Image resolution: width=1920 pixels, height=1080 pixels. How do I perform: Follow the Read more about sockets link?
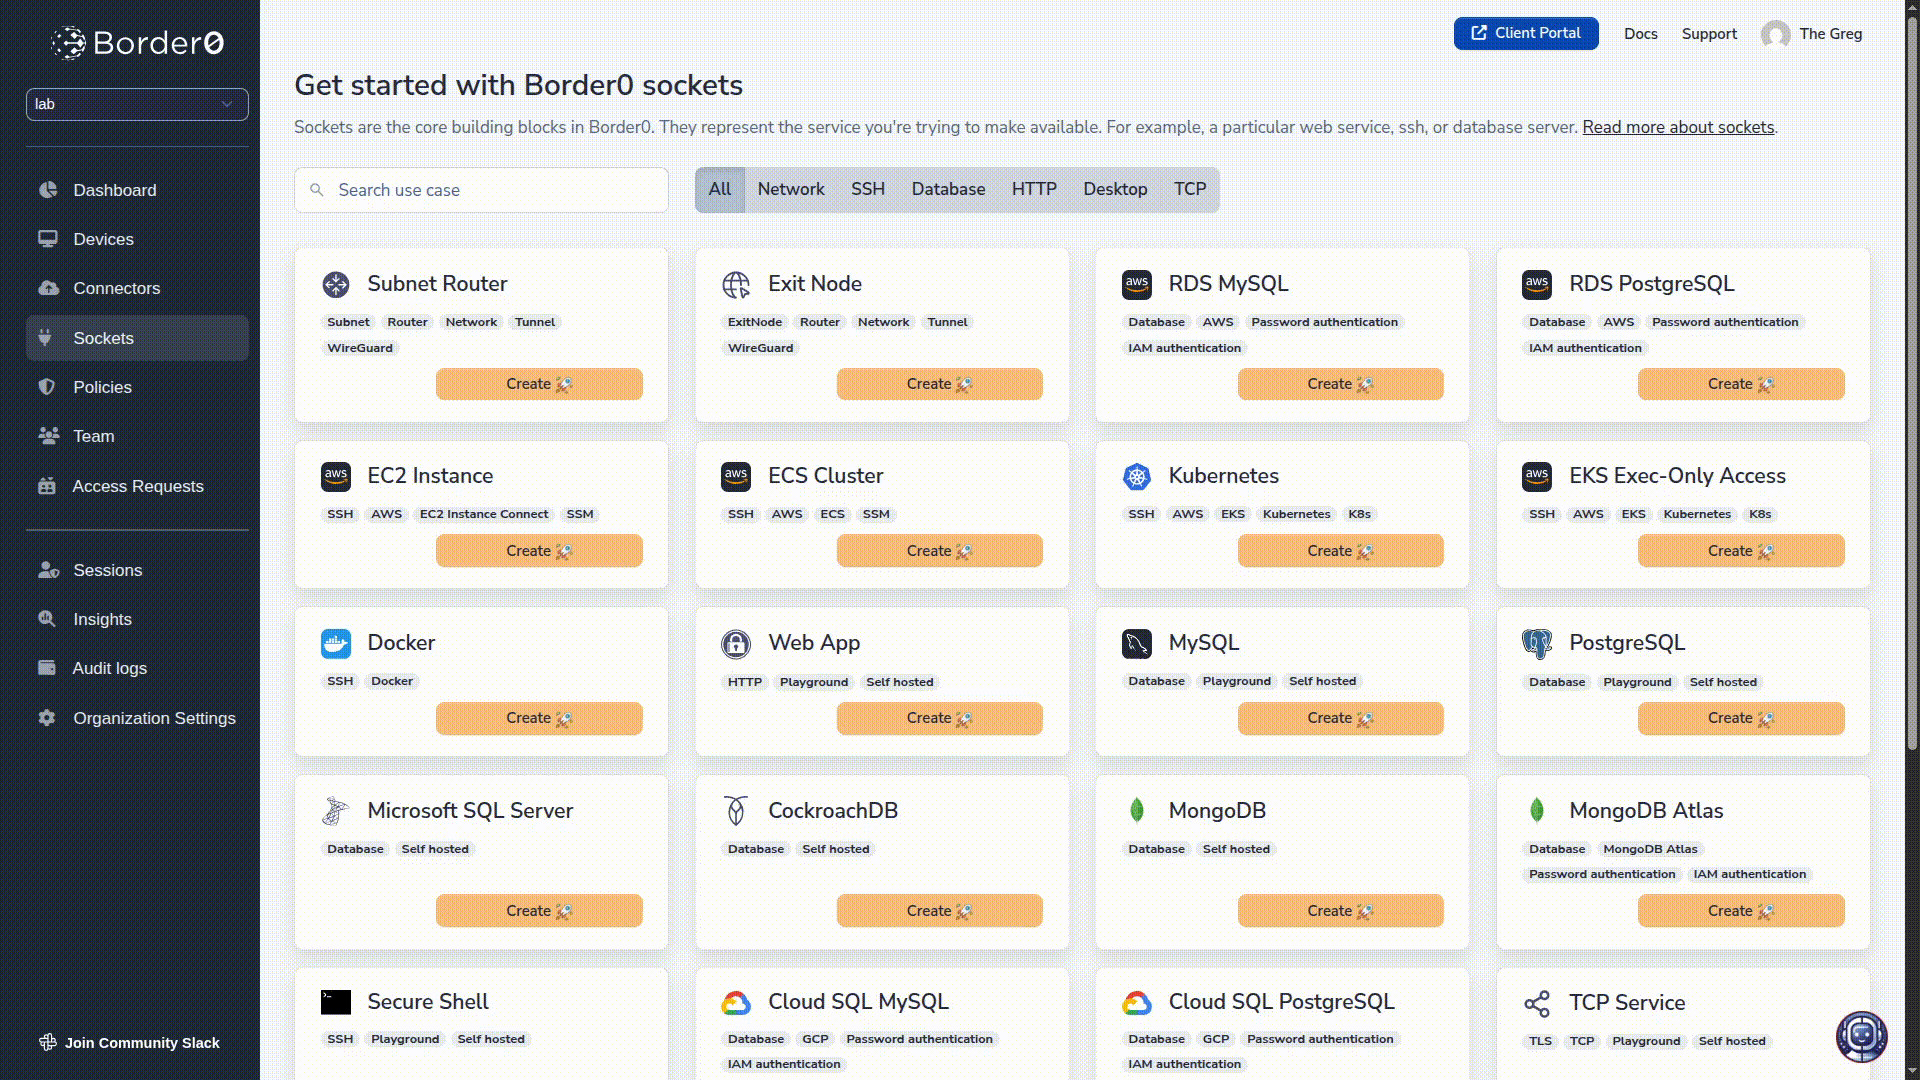(1677, 127)
